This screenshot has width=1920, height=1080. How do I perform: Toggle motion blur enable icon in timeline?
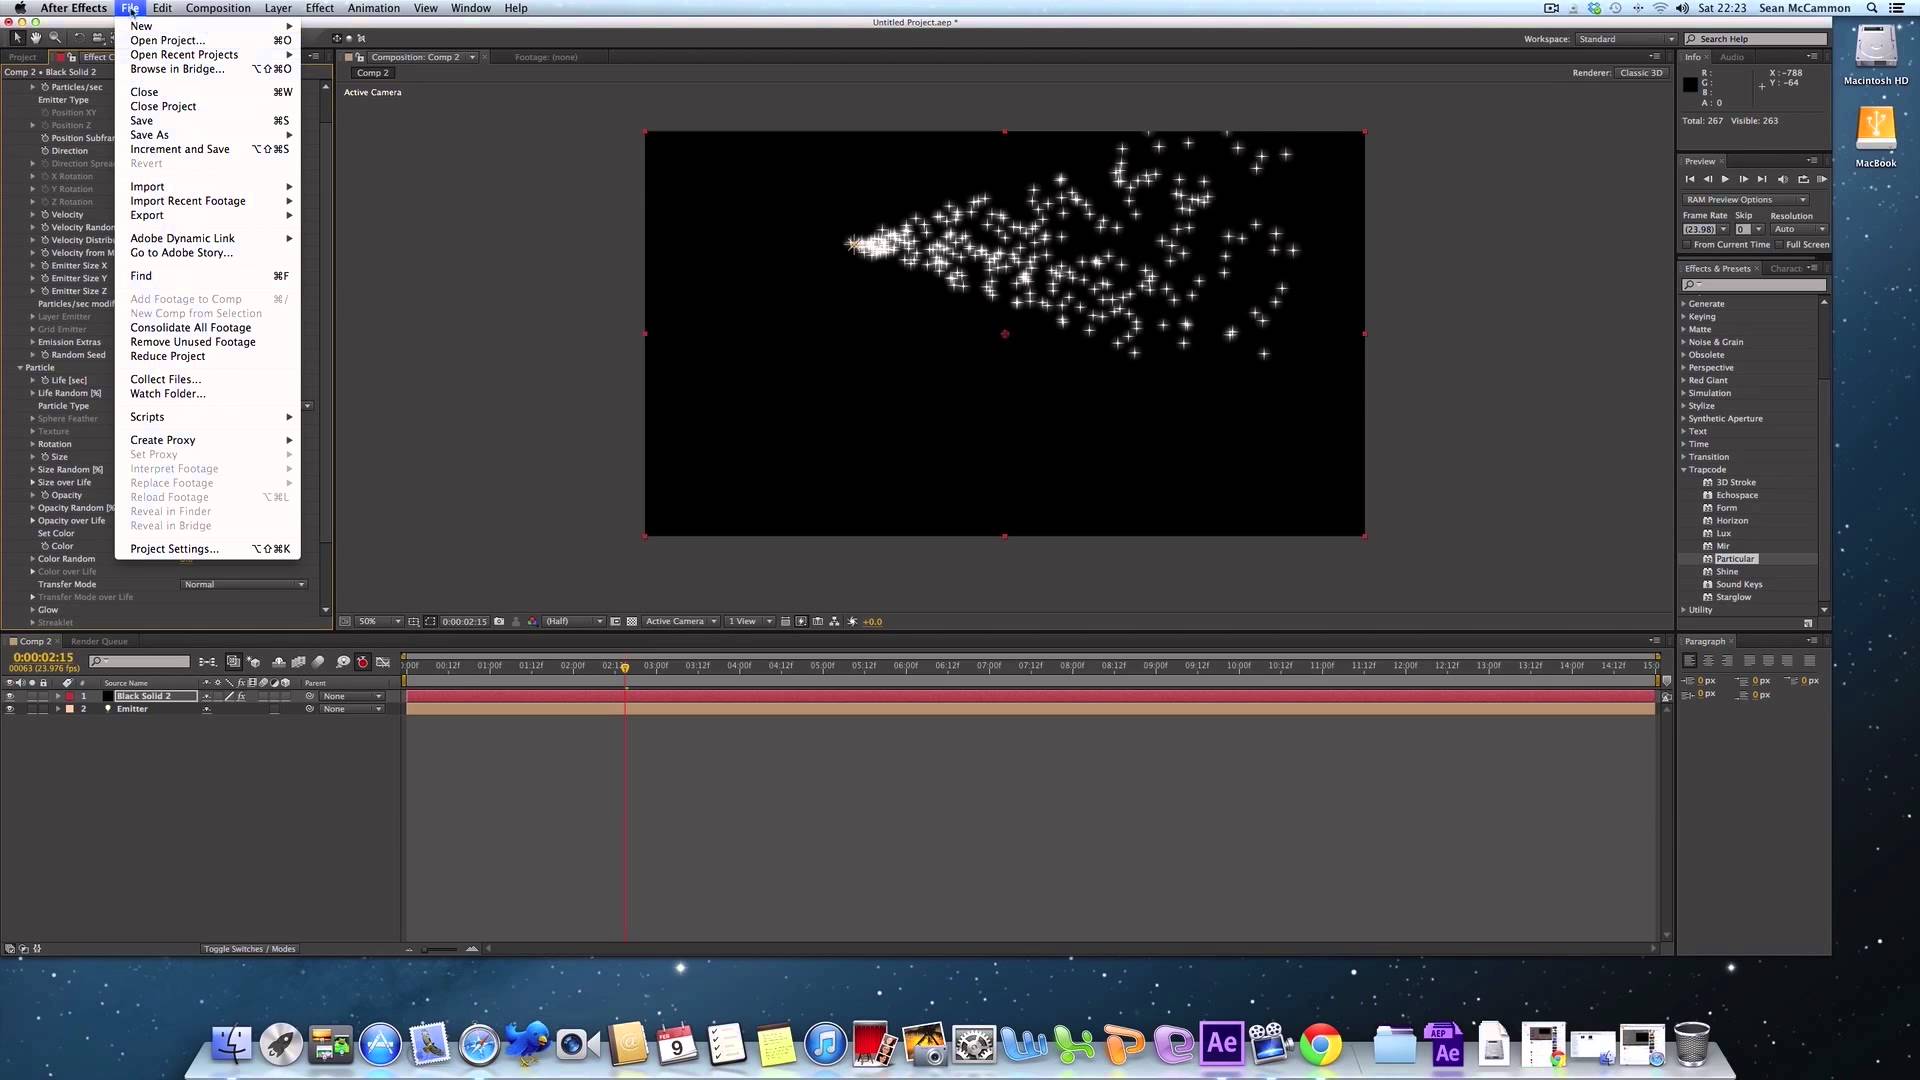[x=318, y=662]
